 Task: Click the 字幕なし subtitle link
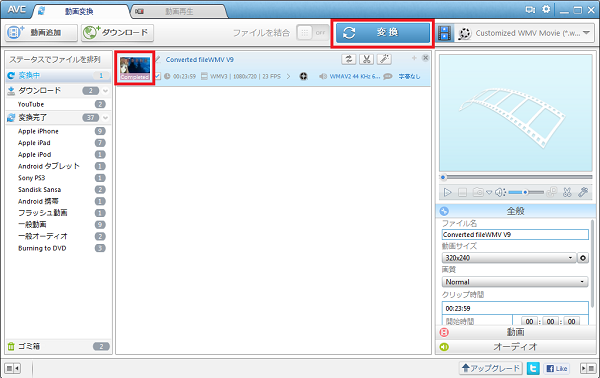[409, 77]
